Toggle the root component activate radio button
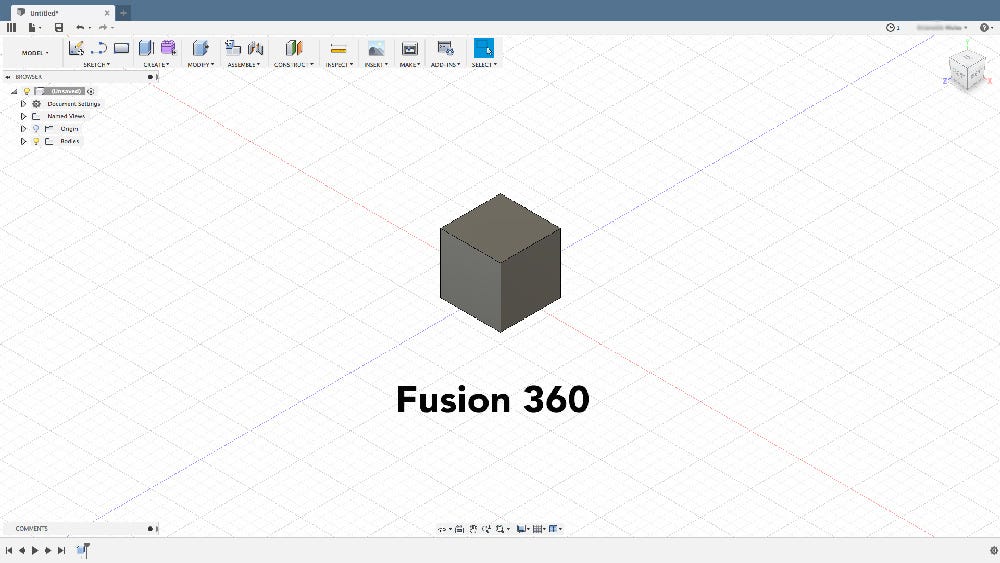 (x=91, y=91)
